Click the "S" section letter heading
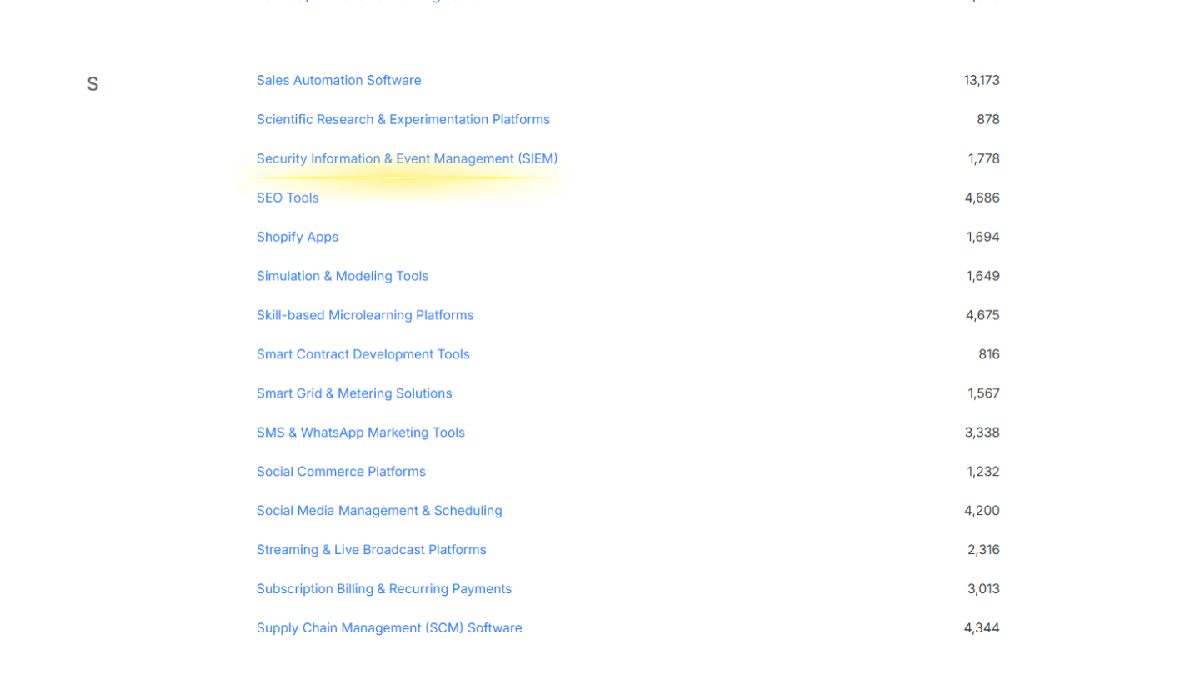1200x675 pixels. (x=92, y=84)
